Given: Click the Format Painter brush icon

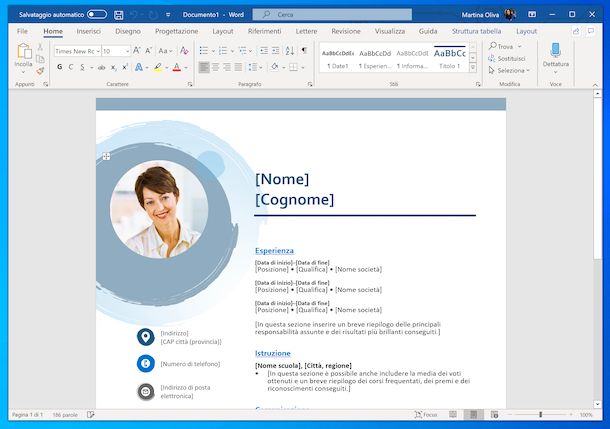Looking at the screenshot, I should click(40, 71).
